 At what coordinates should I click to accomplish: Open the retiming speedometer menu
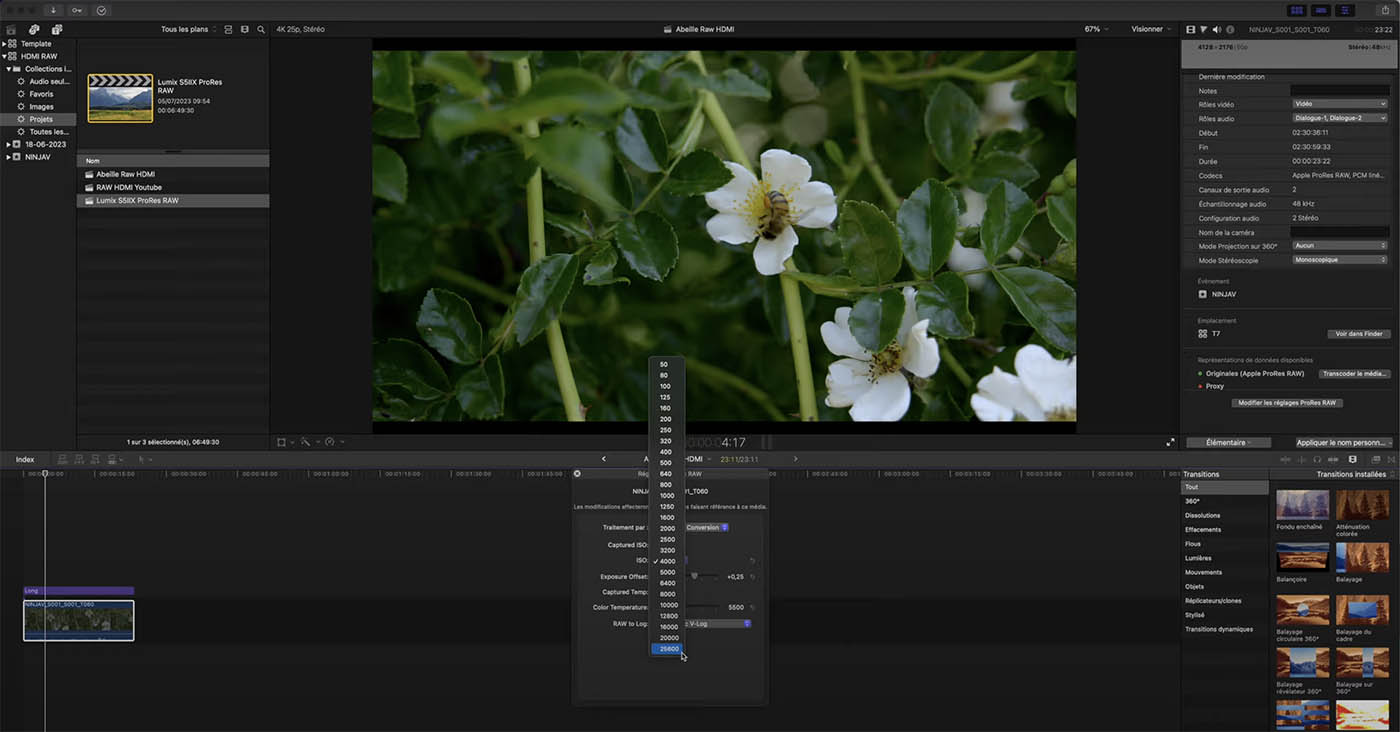coord(333,442)
